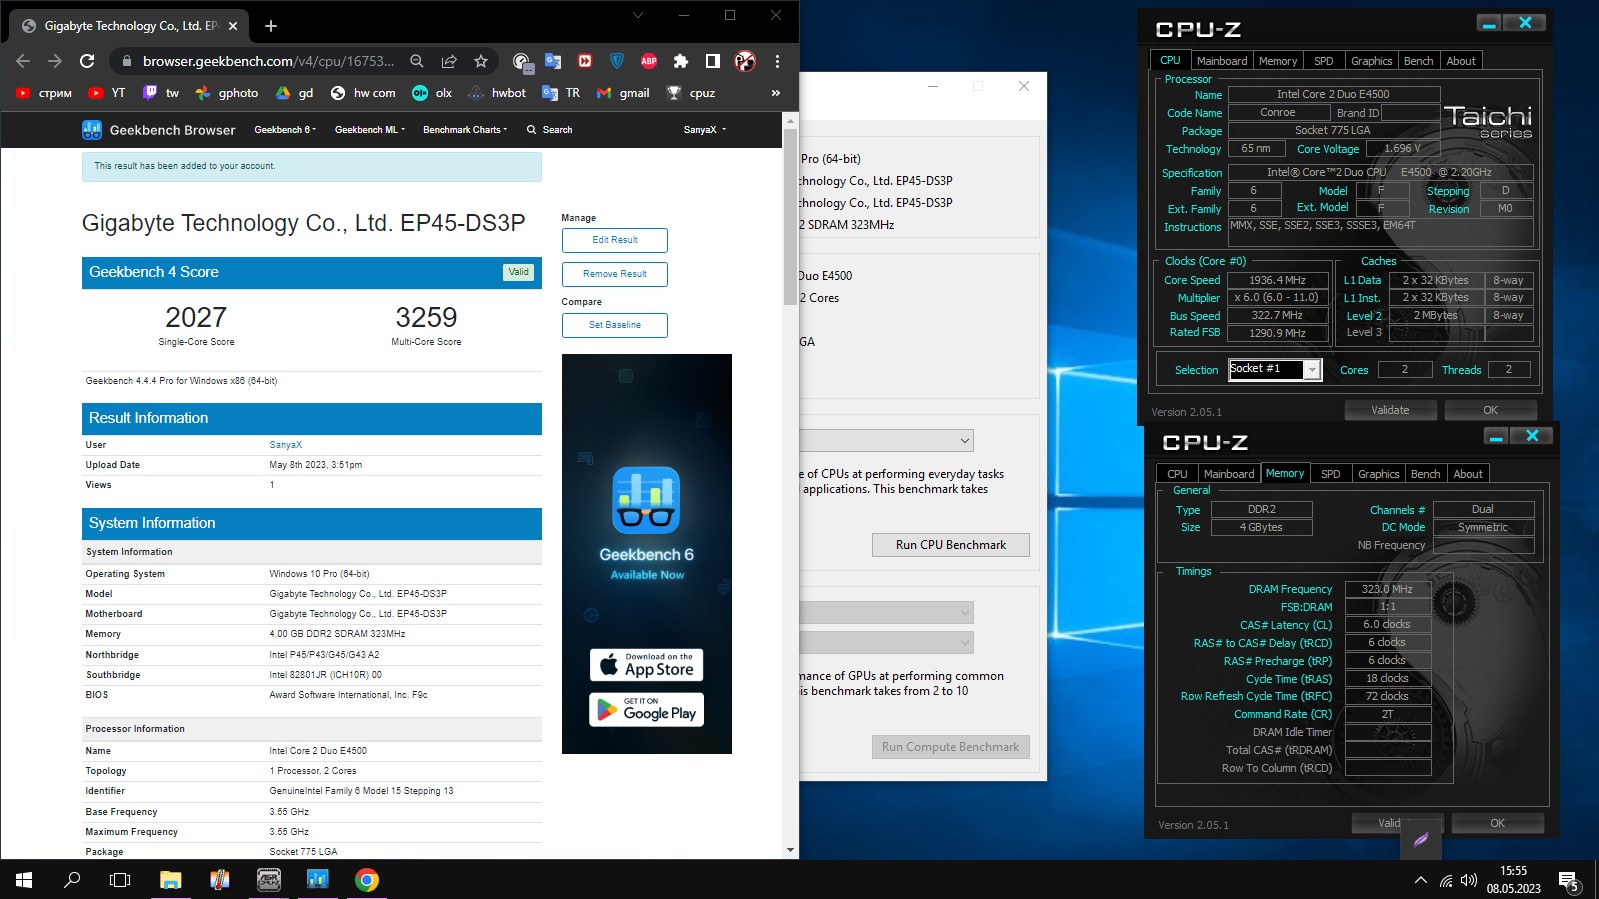Viewport: 1599px width, 899px height.
Task: Open the Chrome extensions puzzle icon
Action: point(681,61)
